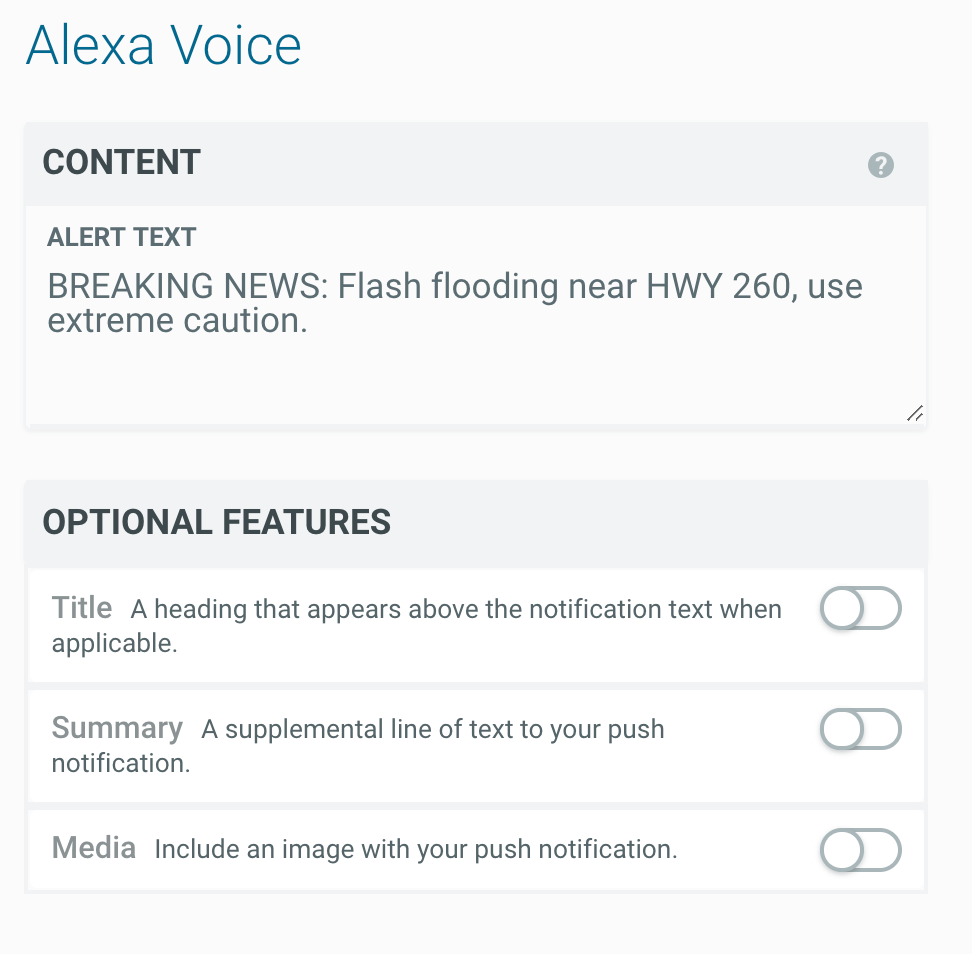Click the Title option label

point(82,608)
